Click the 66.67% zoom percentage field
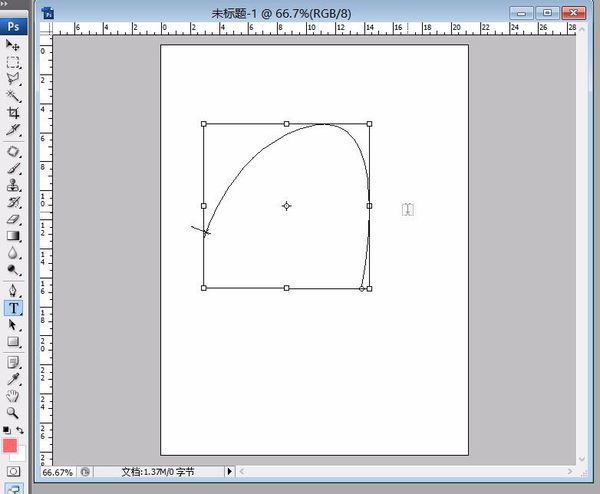Viewport: 600px width, 494px height. click(x=58, y=471)
